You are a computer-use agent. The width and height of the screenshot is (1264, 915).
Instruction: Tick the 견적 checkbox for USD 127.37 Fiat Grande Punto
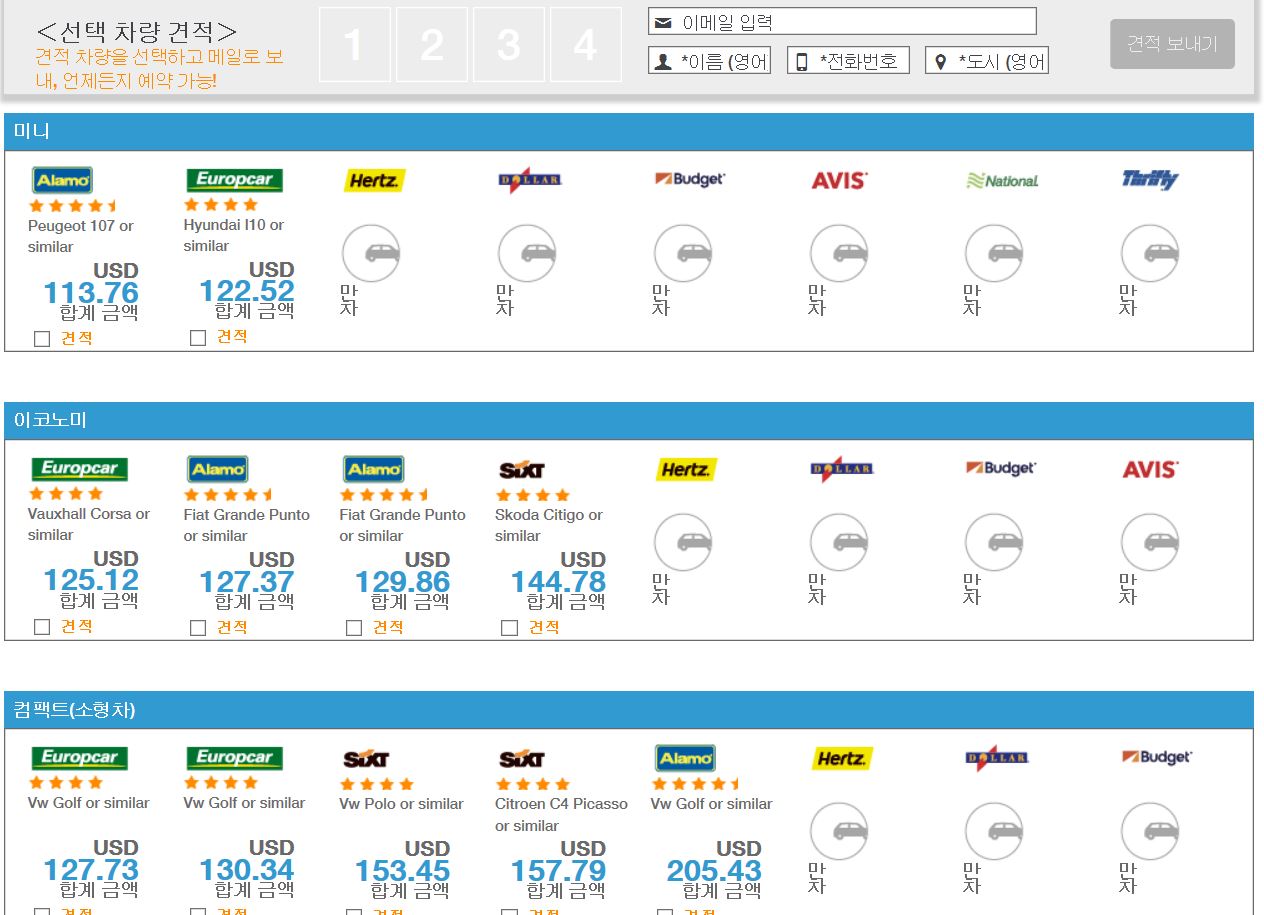198,628
